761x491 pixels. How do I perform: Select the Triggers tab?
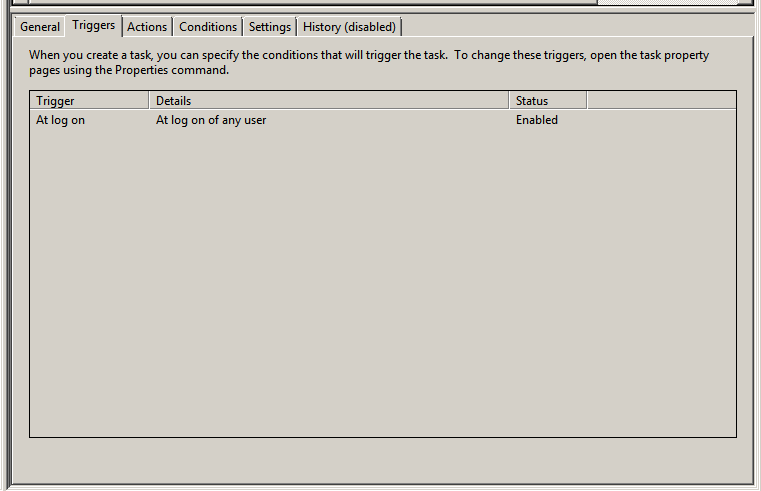pos(94,25)
